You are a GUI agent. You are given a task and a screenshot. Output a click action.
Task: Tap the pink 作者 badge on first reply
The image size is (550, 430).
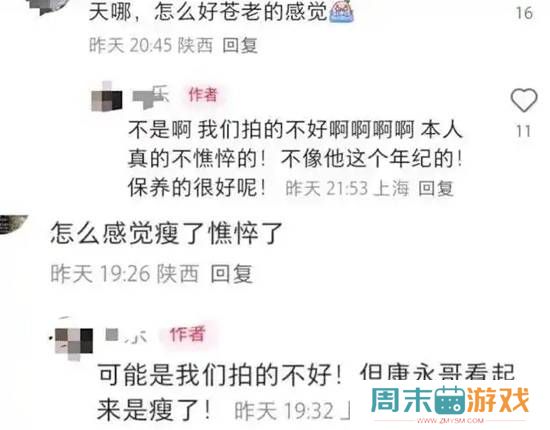pos(203,95)
